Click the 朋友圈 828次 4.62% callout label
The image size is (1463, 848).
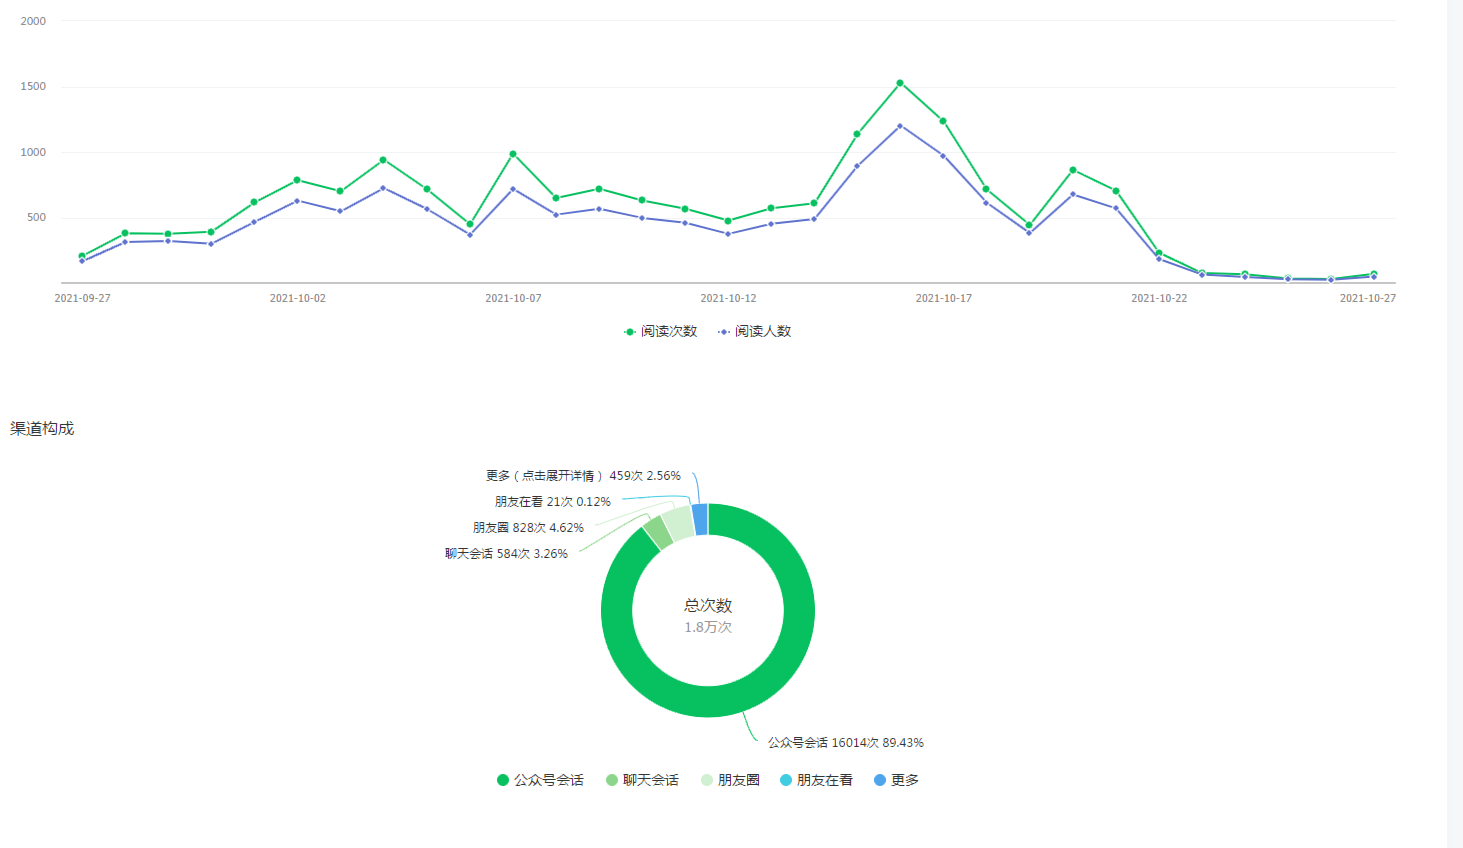[528, 528]
